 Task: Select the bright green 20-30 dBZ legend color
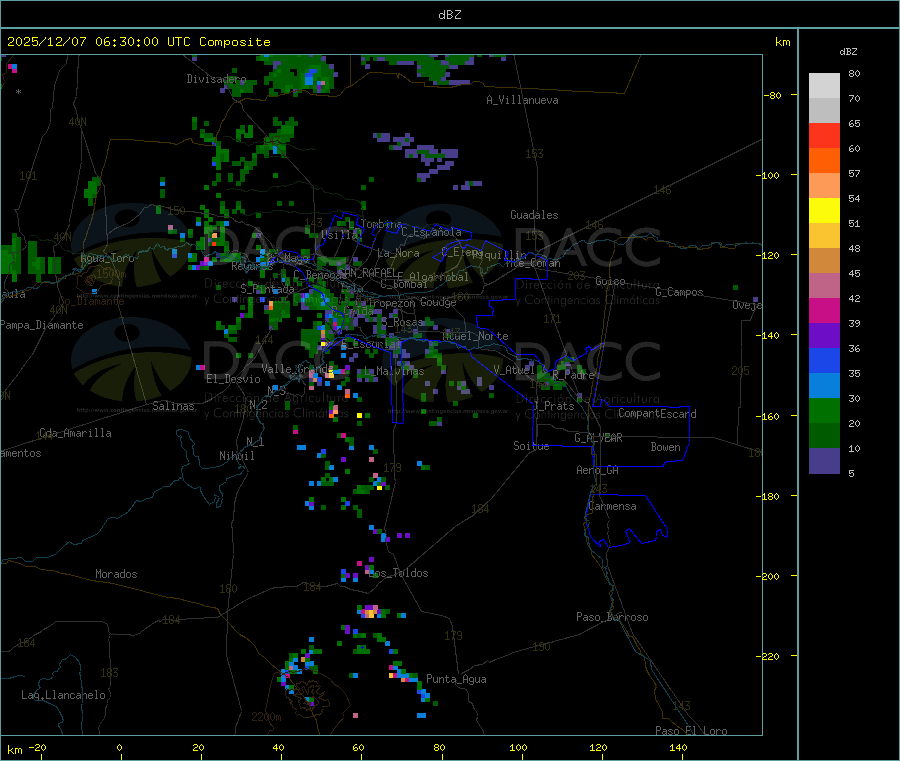pyautogui.click(x=824, y=410)
